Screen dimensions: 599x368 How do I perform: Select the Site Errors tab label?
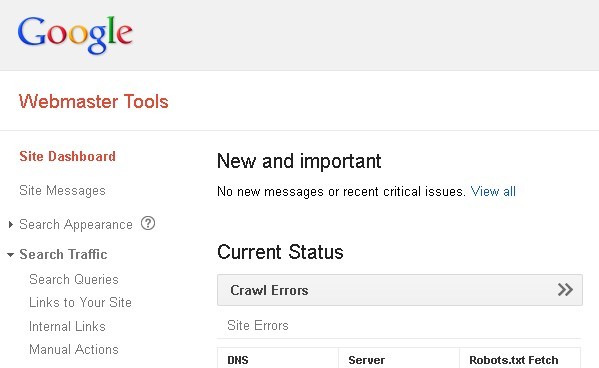coord(258,325)
